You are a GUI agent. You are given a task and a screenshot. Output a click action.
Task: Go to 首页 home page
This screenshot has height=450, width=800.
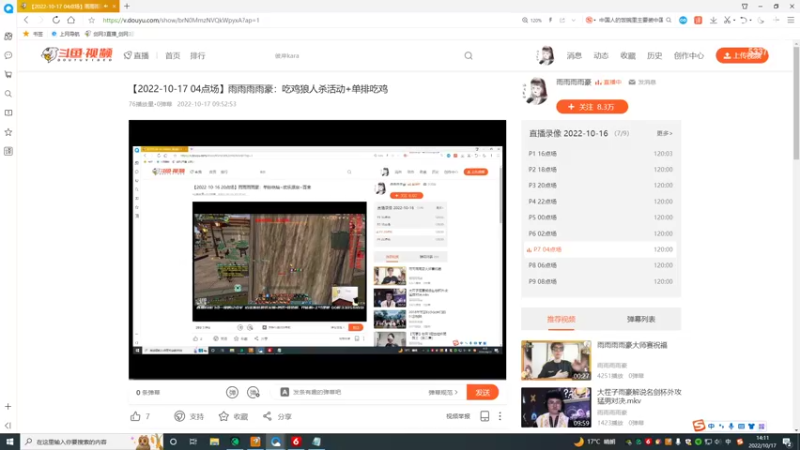(x=172, y=56)
